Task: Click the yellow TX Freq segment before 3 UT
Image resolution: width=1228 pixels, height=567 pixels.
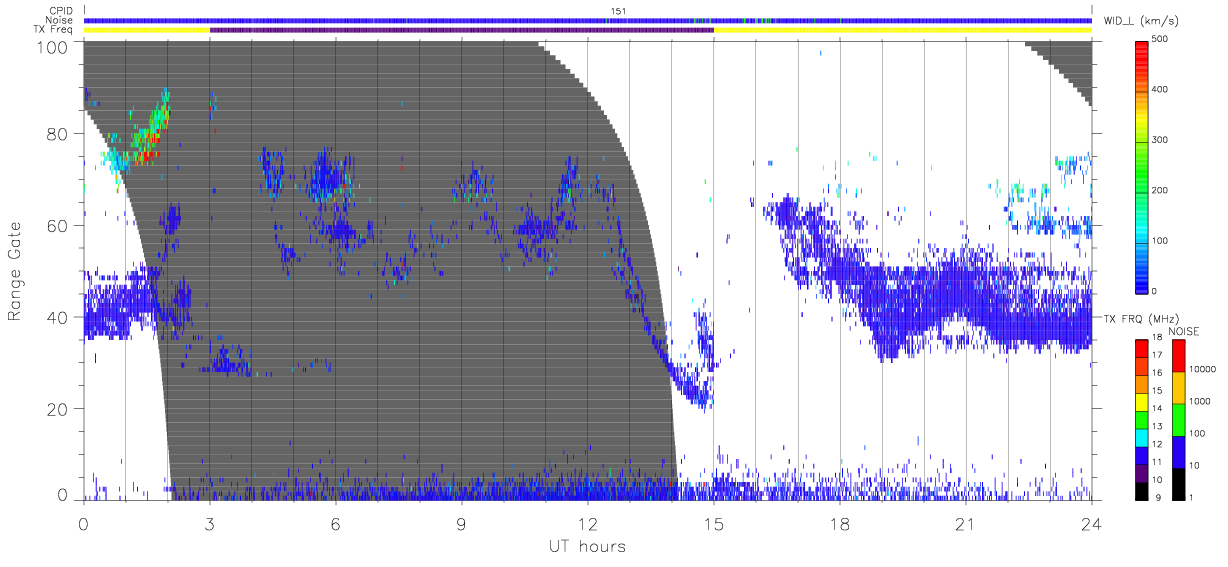Action: click(147, 30)
